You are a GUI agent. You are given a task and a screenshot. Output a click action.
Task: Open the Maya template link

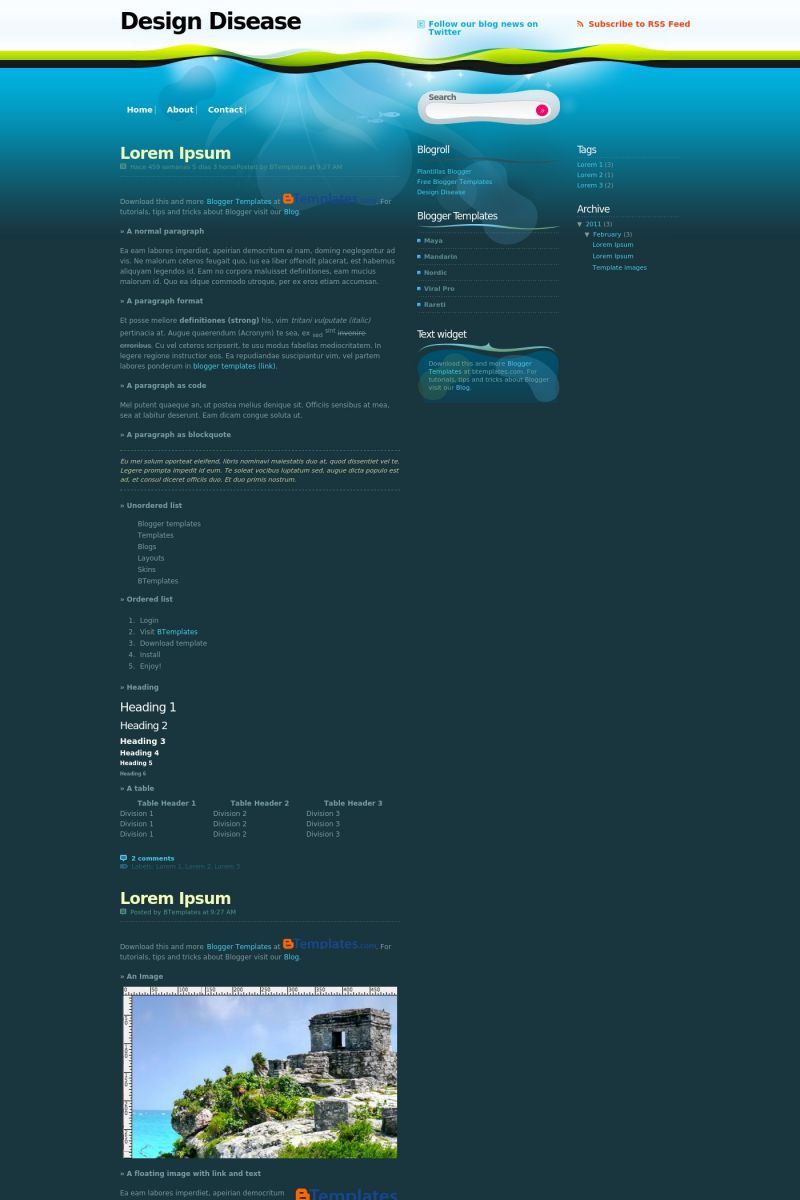click(x=433, y=240)
